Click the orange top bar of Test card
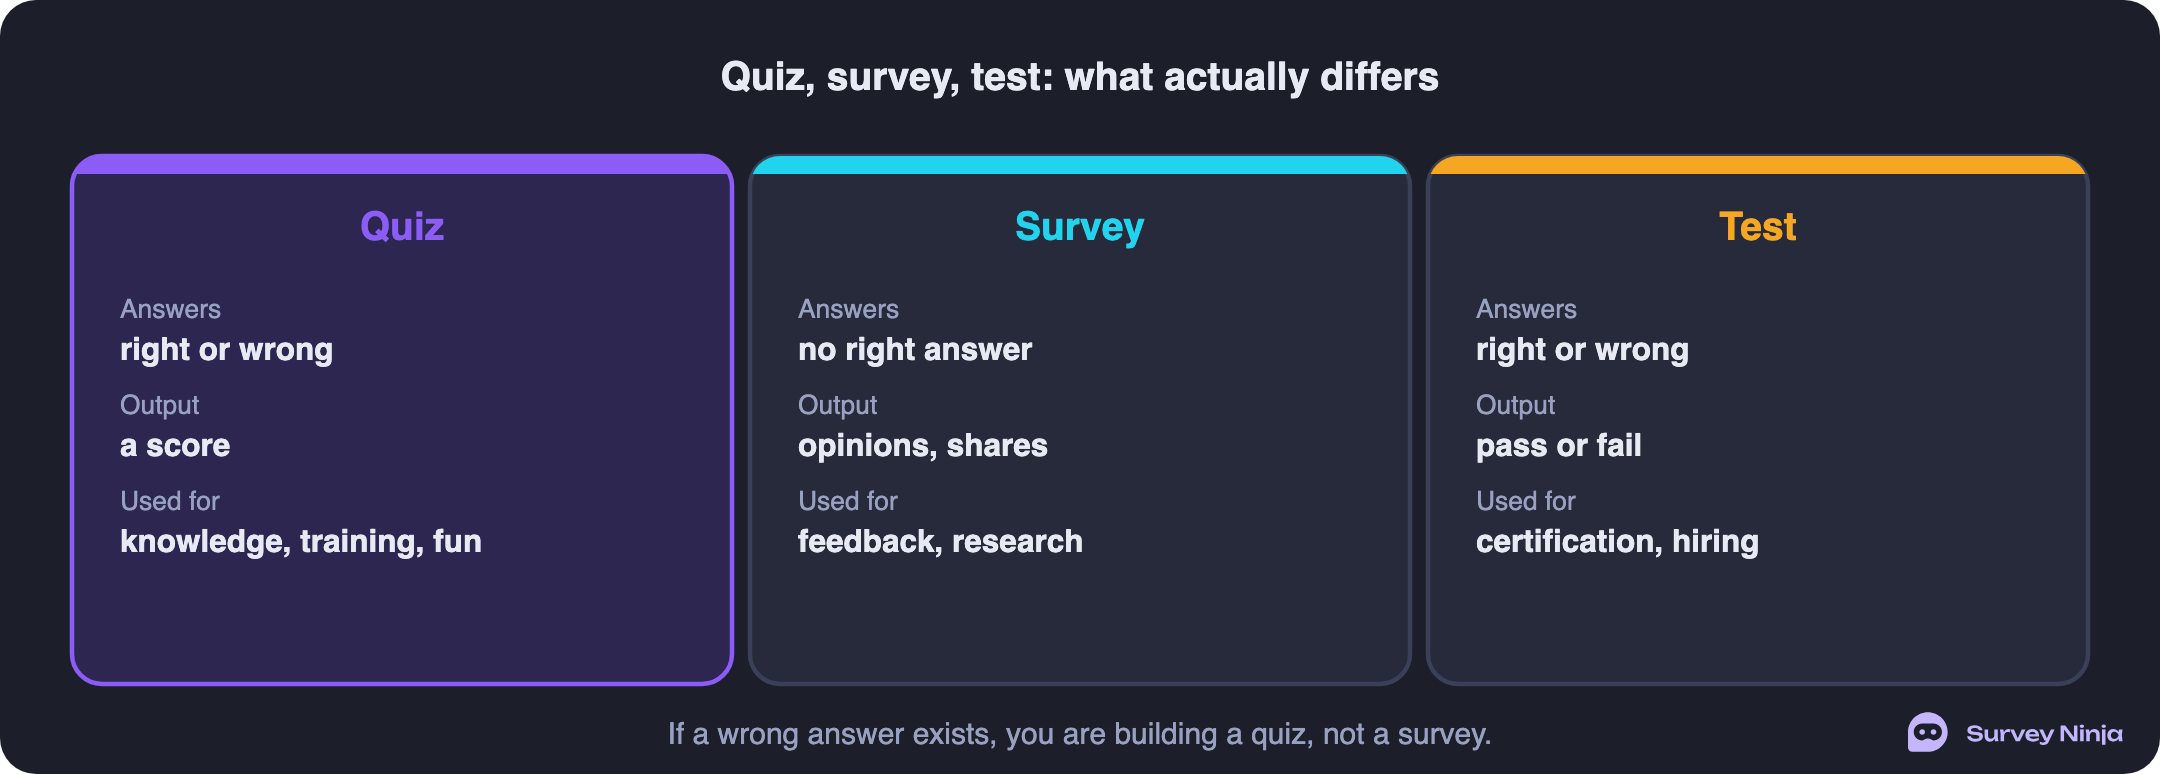2160x774 pixels. (x=1758, y=164)
